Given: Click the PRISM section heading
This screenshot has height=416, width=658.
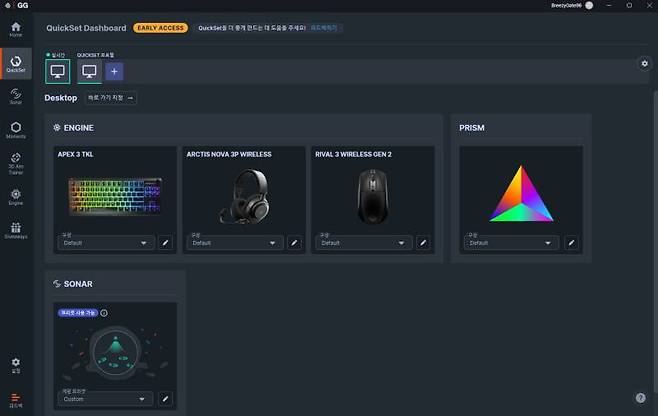Looking at the screenshot, I should point(472,128).
